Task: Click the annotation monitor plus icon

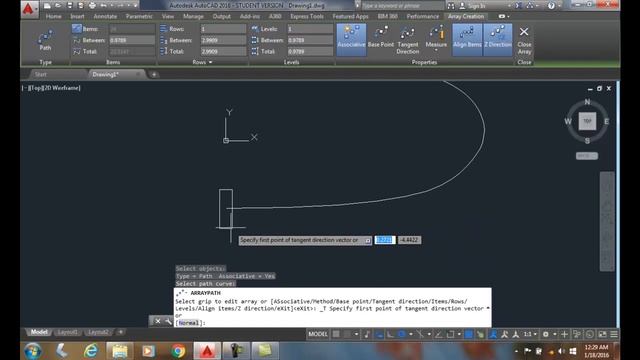Action: tap(564, 334)
